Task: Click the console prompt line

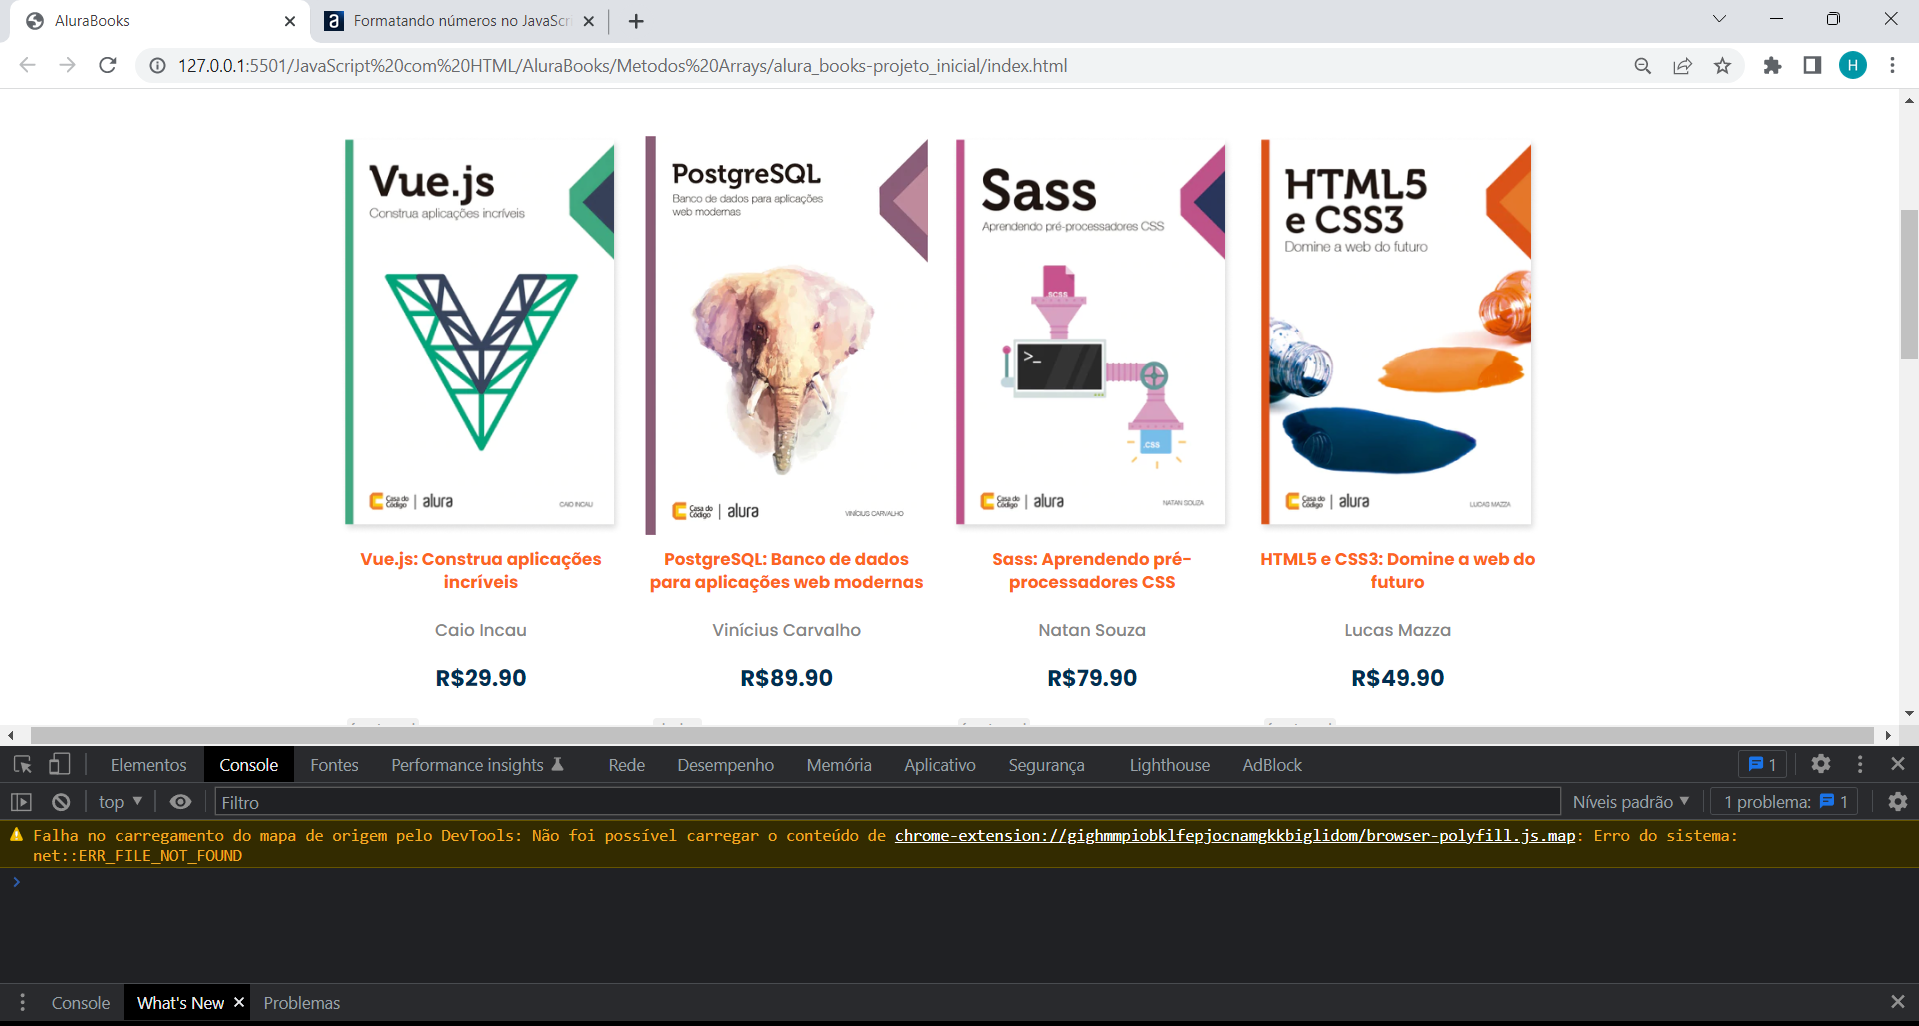Action: pos(959,882)
